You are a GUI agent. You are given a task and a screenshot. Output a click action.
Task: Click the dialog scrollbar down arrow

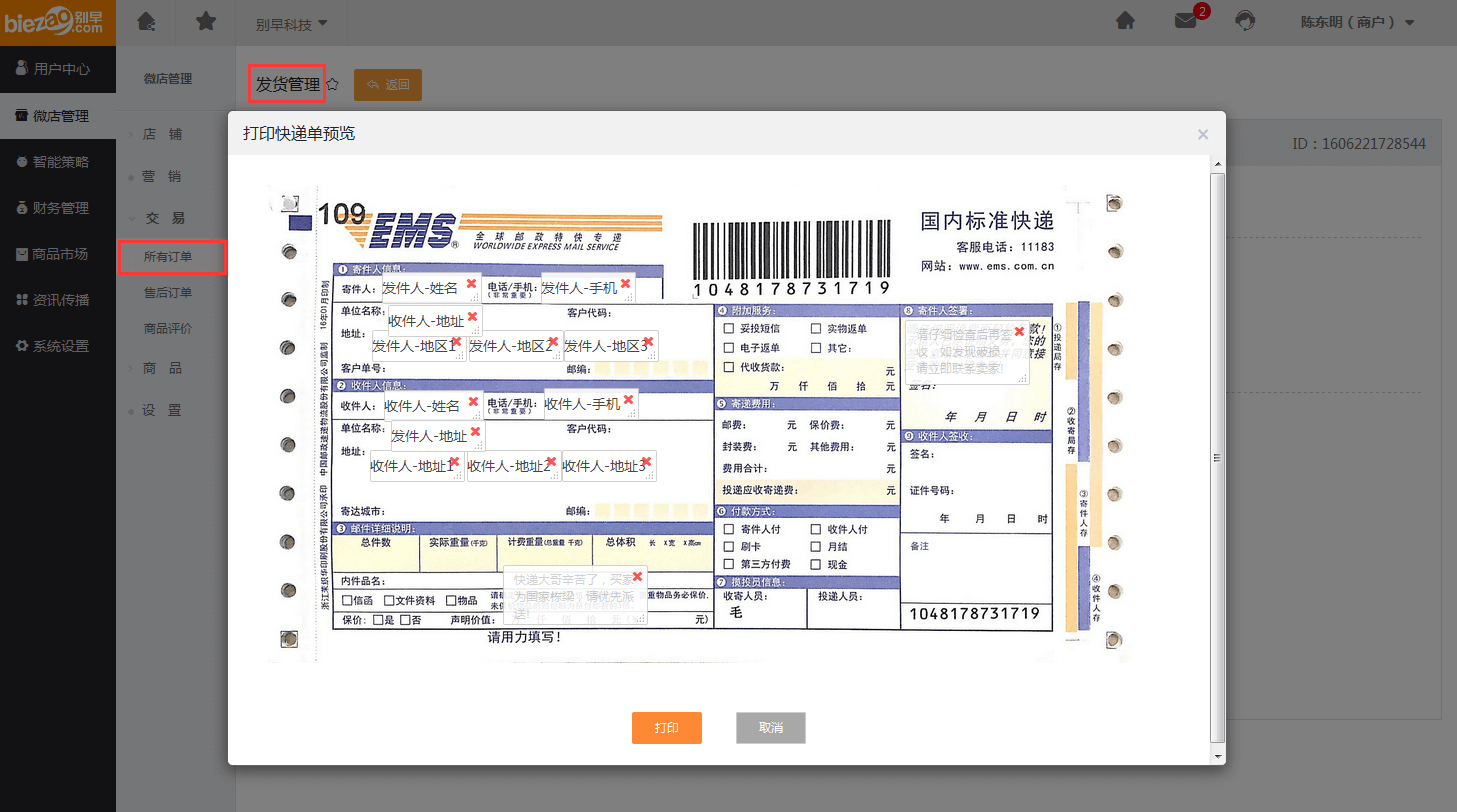(1217, 757)
